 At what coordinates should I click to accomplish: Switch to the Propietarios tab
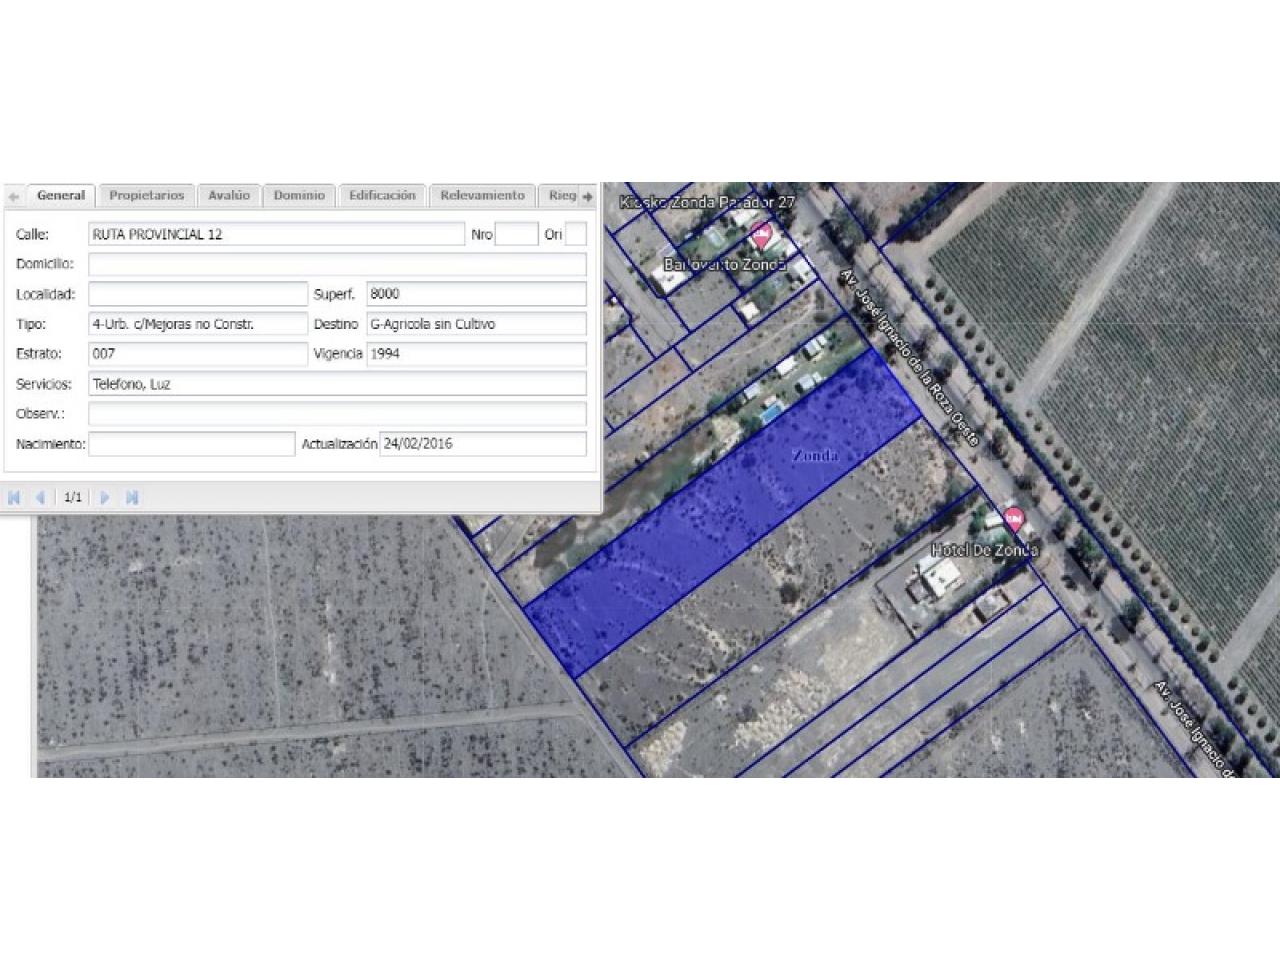coord(146,196)
